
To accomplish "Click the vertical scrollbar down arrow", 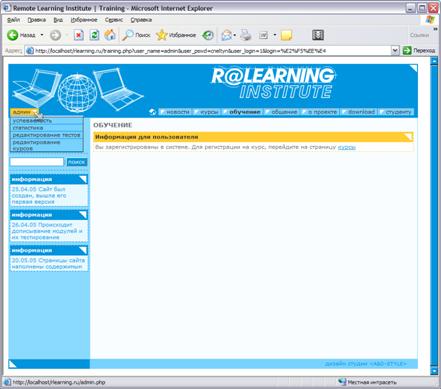I will [434, 370].
